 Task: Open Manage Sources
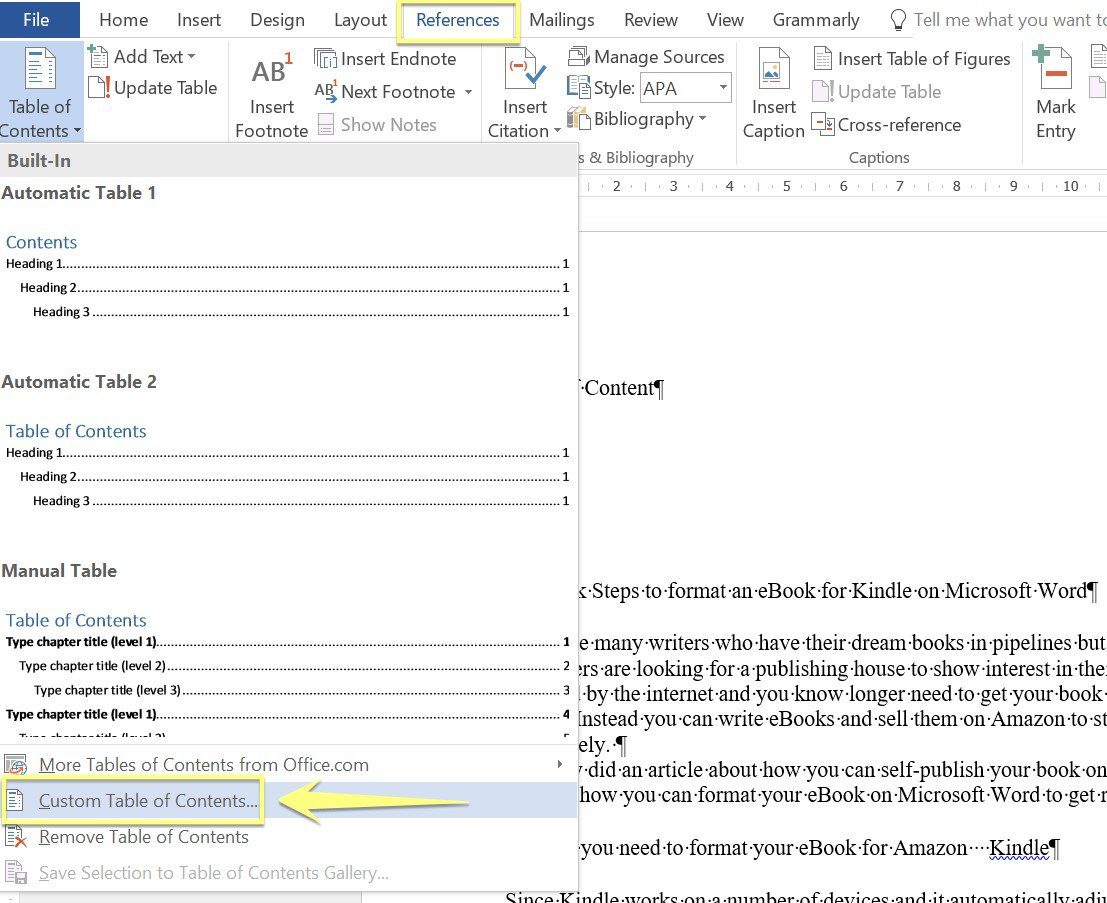click(x=646, y=57)
